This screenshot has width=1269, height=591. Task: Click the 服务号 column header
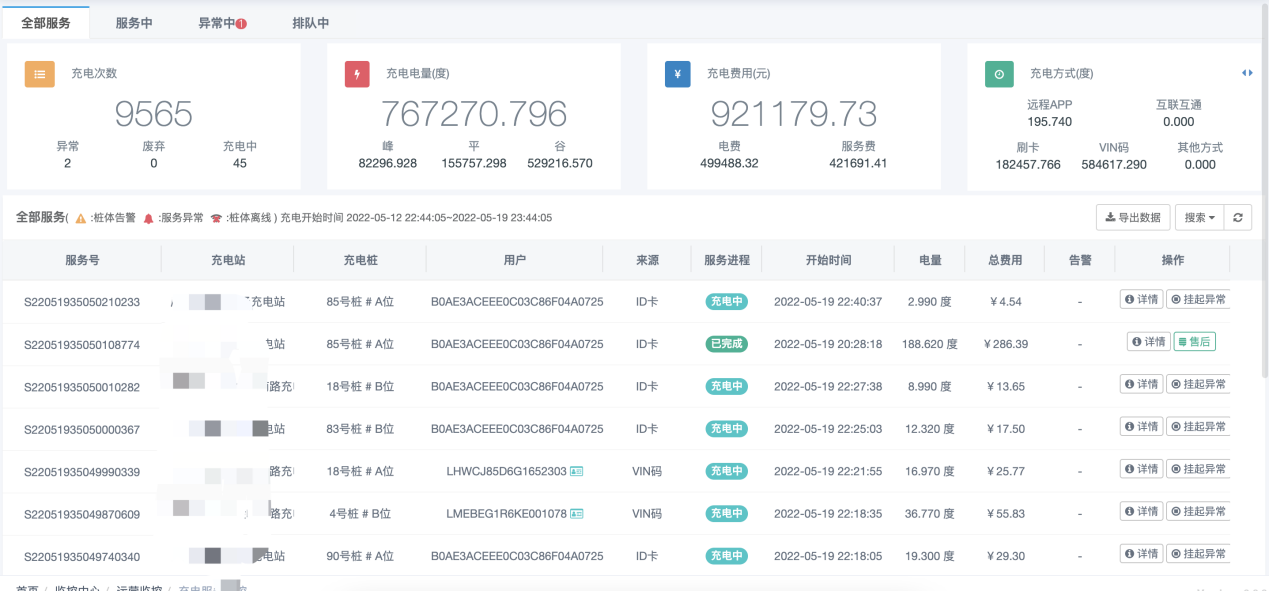82,260
